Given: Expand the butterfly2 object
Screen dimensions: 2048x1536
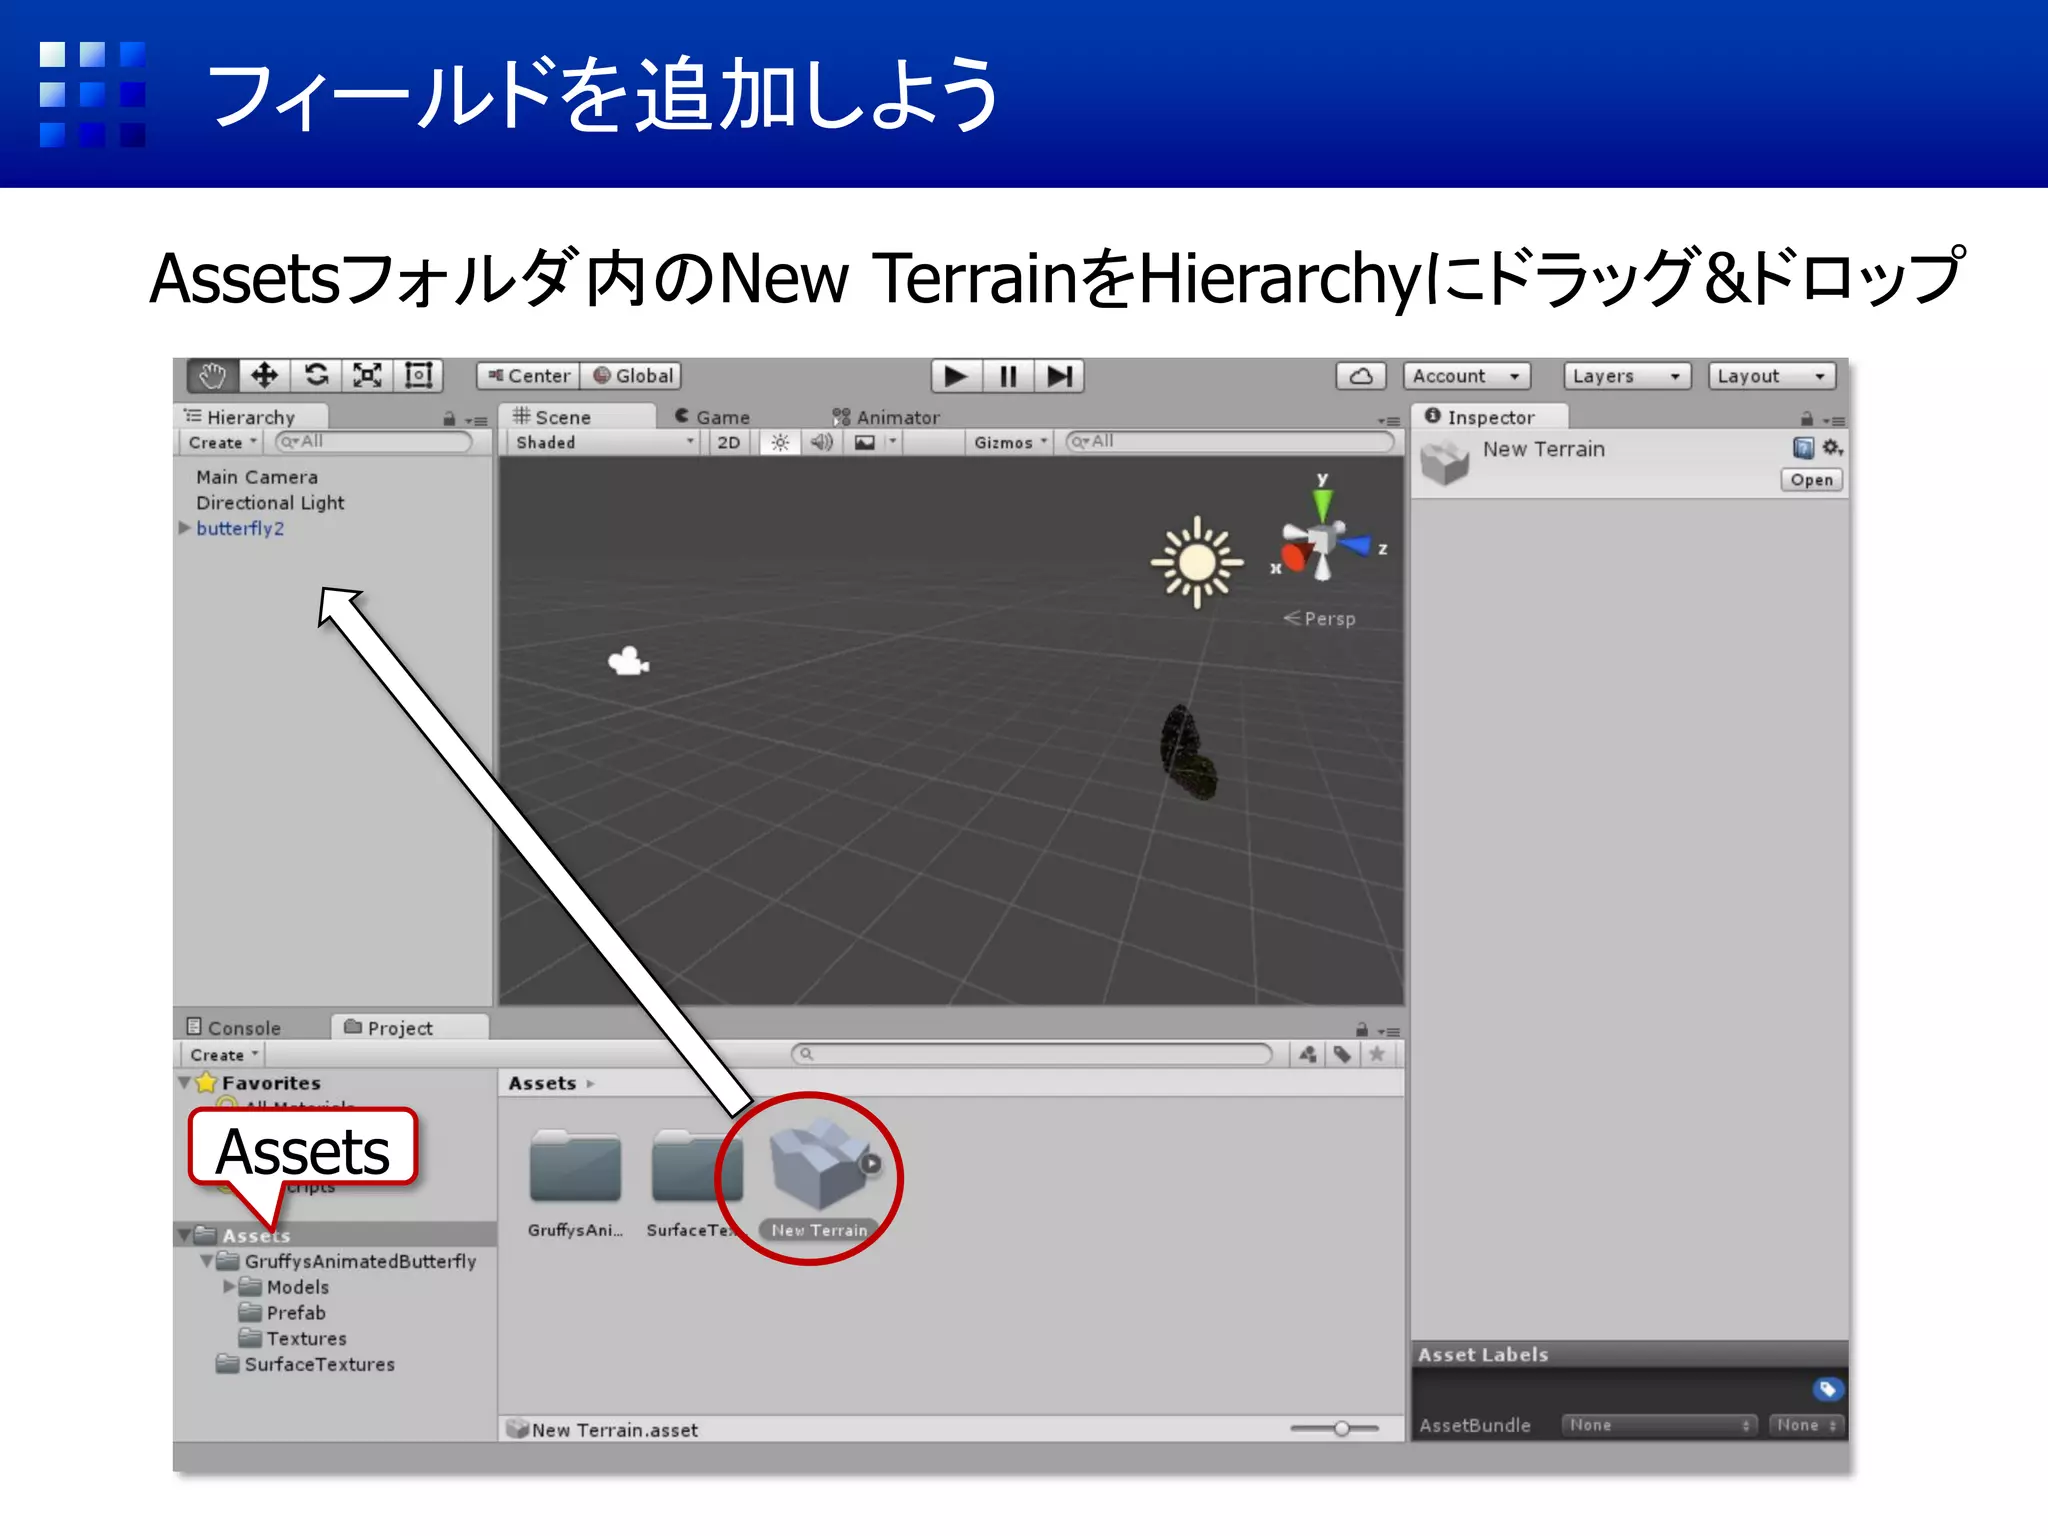Looking at the screenshot, I should click(x=184, y=528).
